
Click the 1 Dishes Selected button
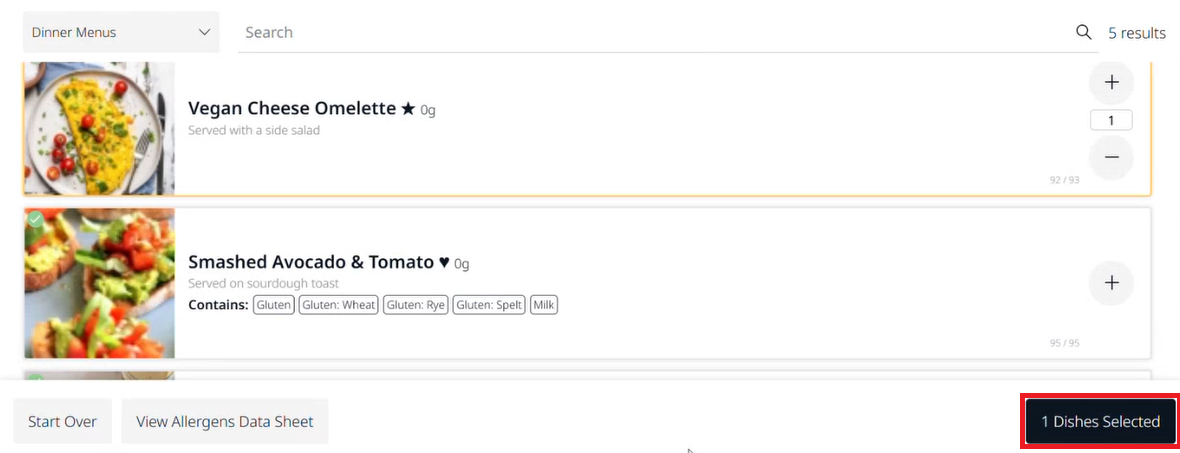coord(1100,421)
